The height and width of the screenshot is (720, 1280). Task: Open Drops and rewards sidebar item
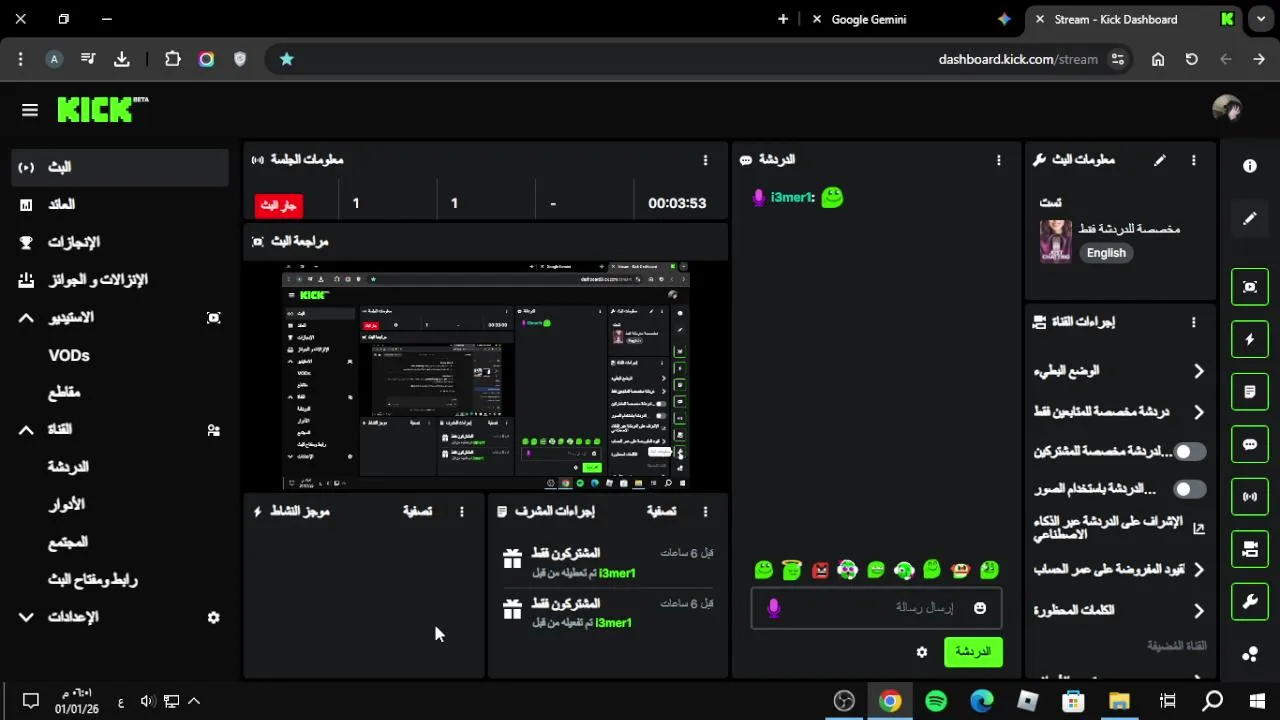coord(120,280)
